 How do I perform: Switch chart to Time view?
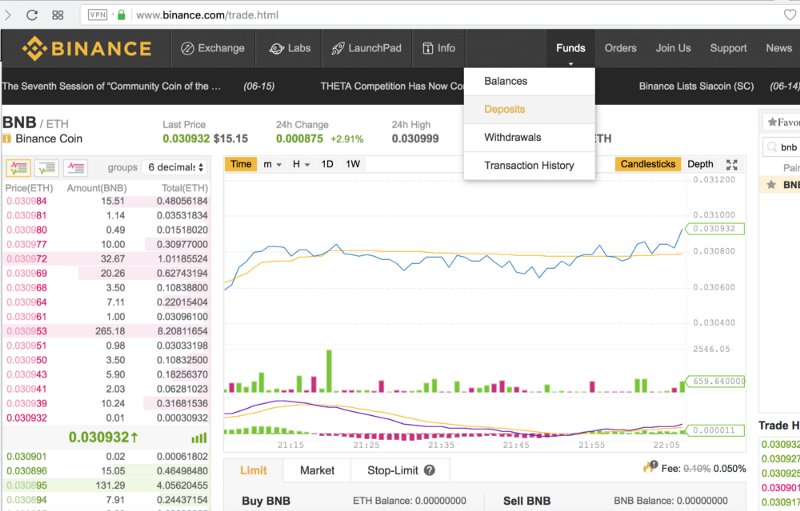(x=241, y=164)
